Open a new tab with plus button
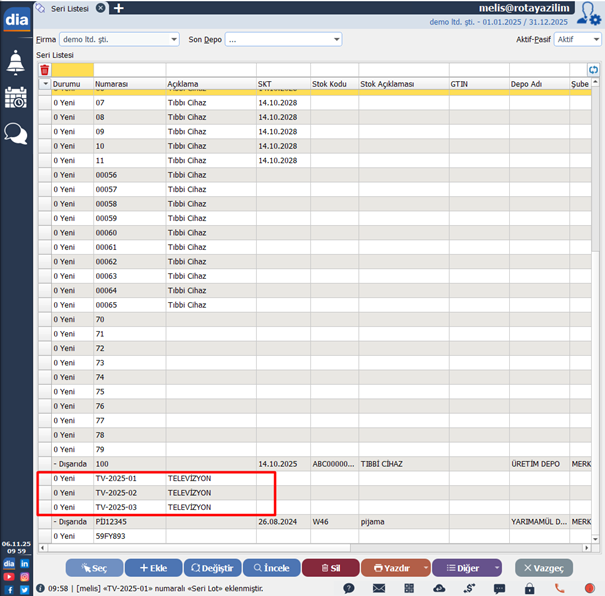Image resolution: width=605 pixels, height=596 pixels. pyautogui.click(x=118, y=8)
